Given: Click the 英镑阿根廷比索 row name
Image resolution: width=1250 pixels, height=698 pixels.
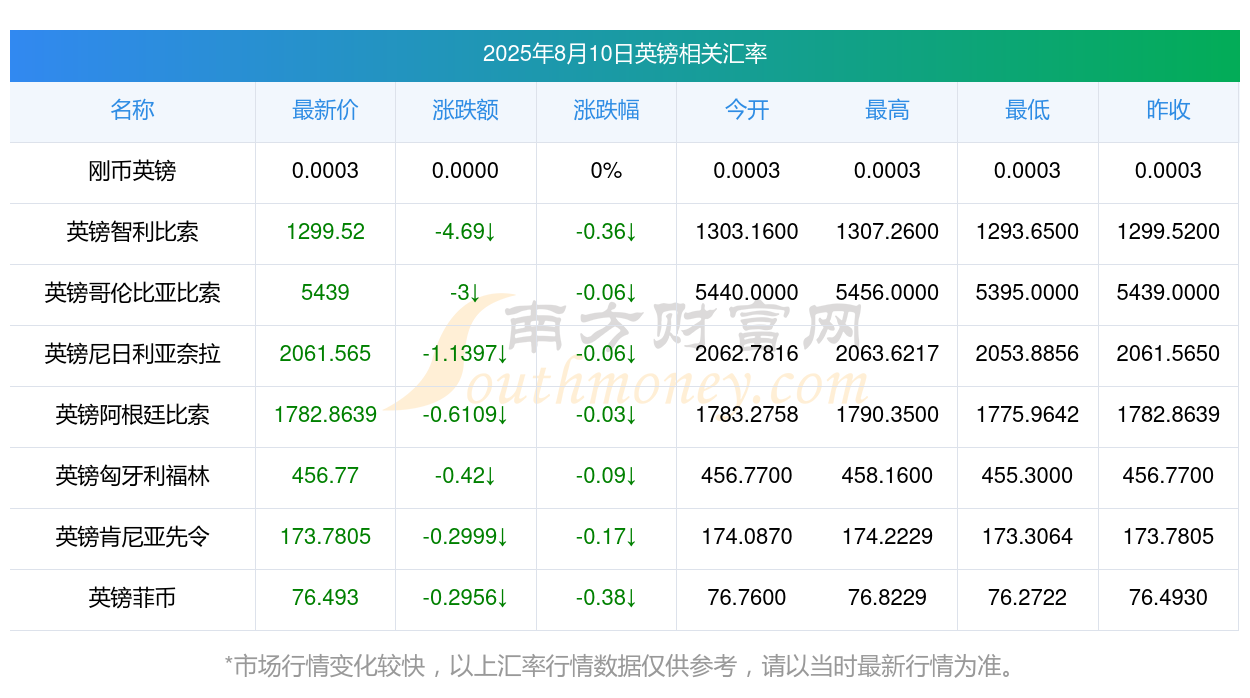Looking at the screenshot, I should coord(133,415).
